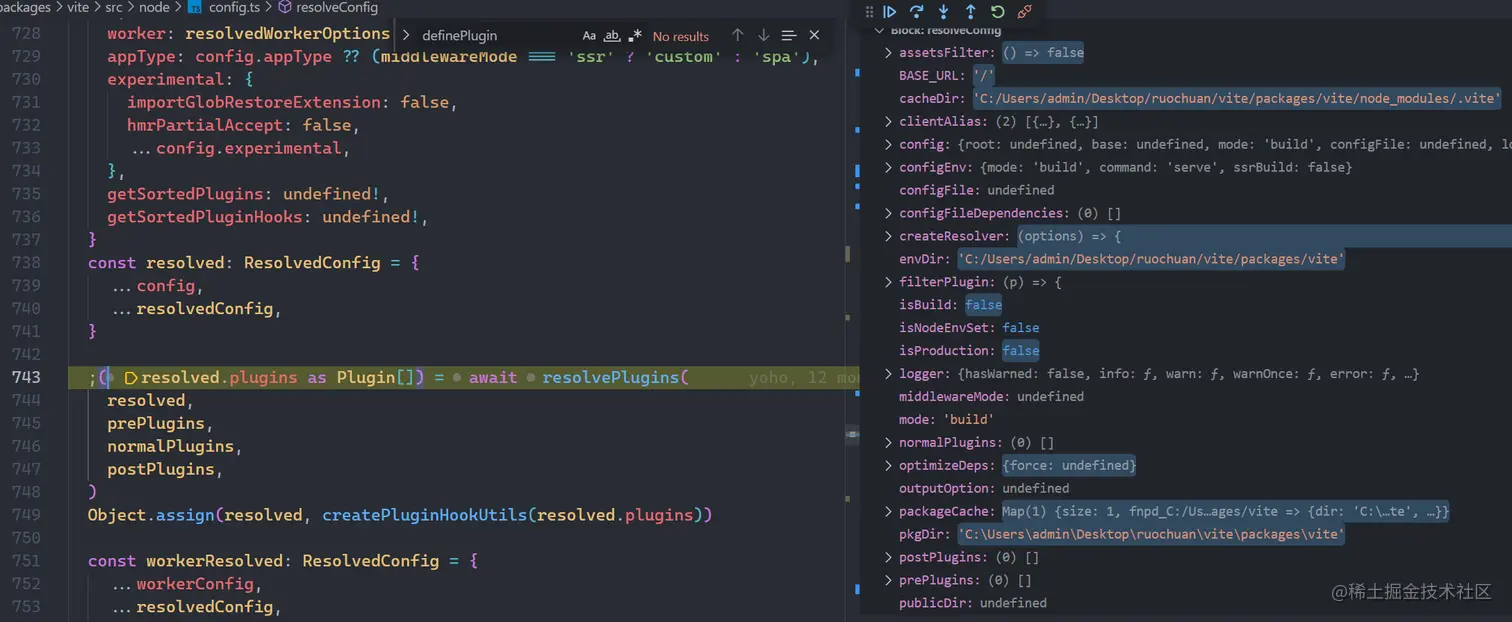Click the definePlugin search input
The width and height of the screenshot is (1512, 622).
[495, 36]
